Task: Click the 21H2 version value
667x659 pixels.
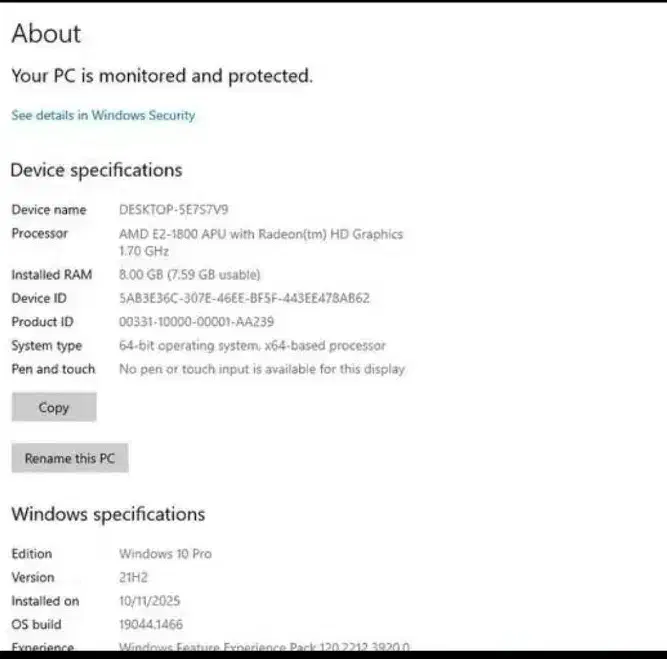Action: tap(133, 578)
